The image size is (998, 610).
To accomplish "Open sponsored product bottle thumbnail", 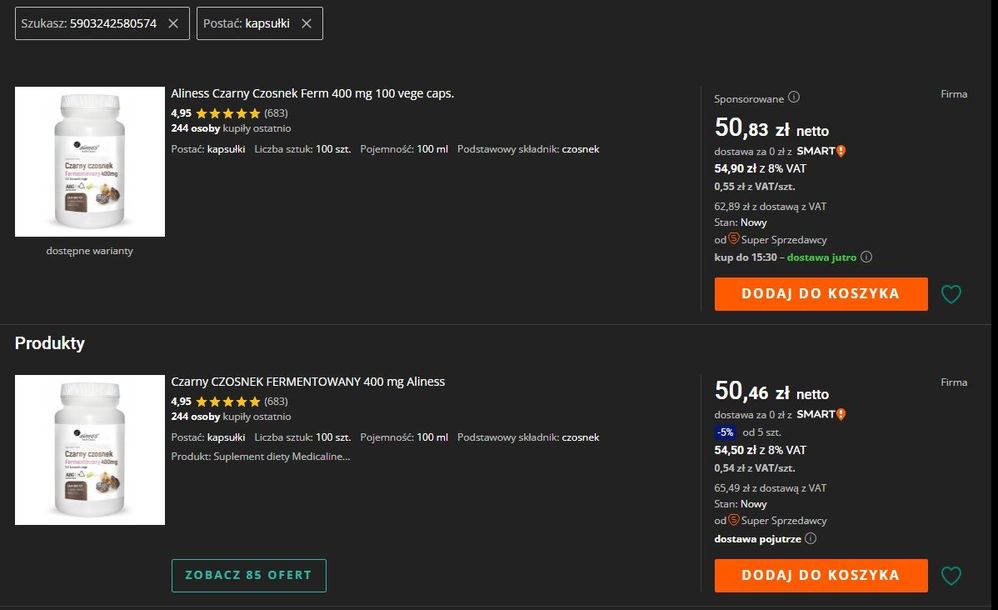I will [x=90, y=162].
